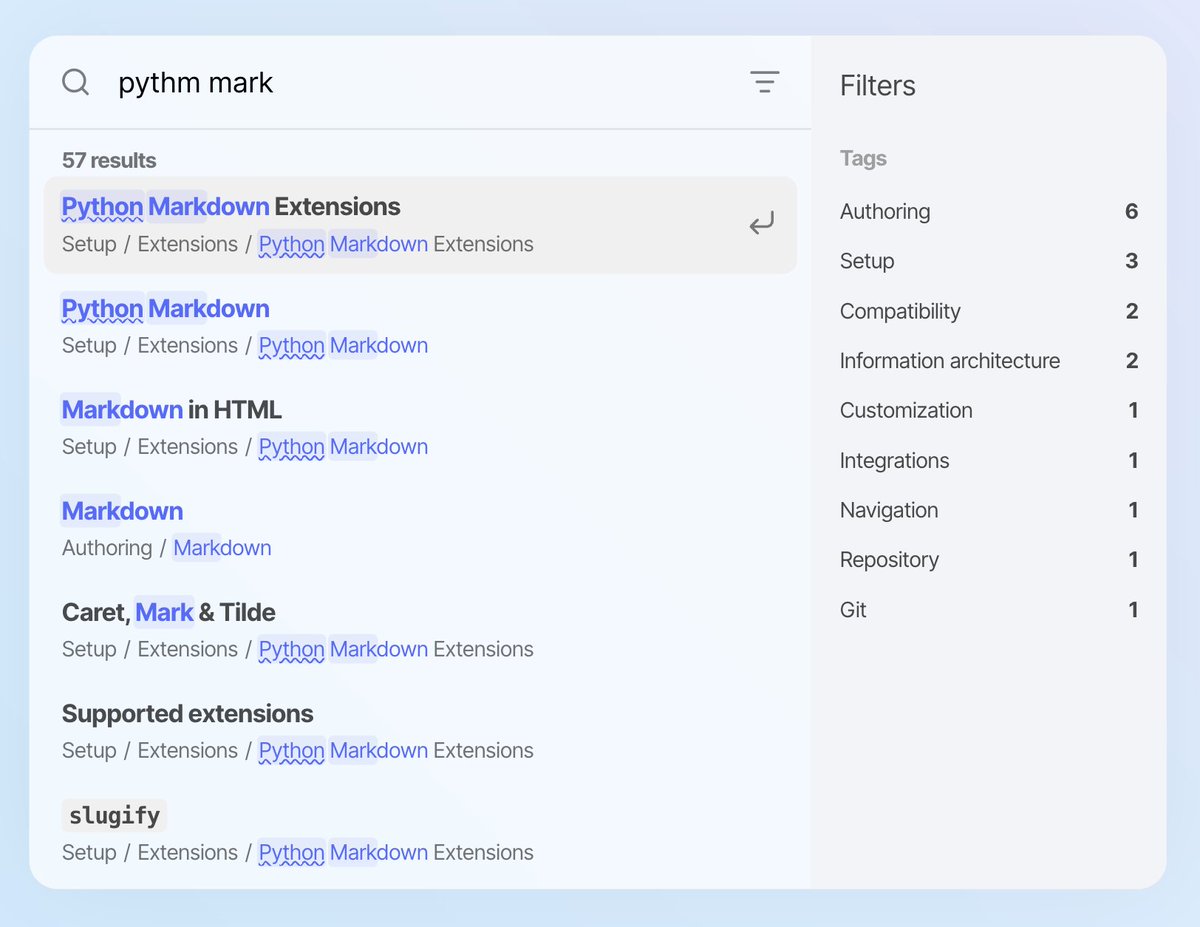1200x927 pixels.
Task: Click the '57 results' count text
Action: [109, 160]
